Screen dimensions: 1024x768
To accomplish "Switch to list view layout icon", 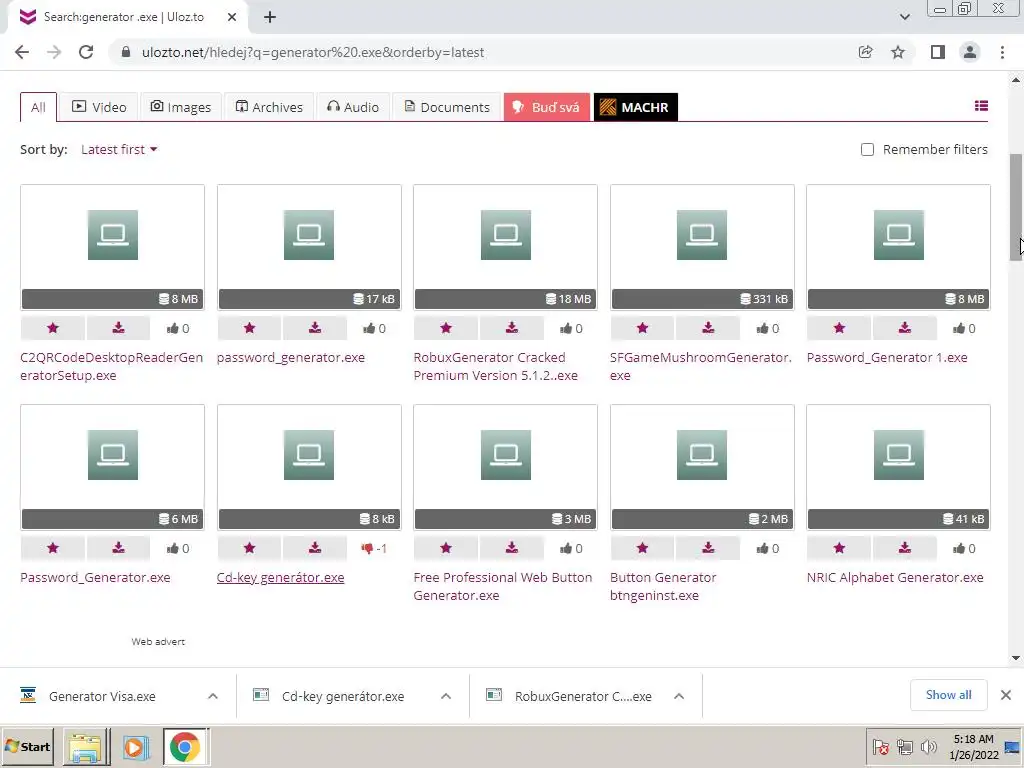I will point(981,106).
